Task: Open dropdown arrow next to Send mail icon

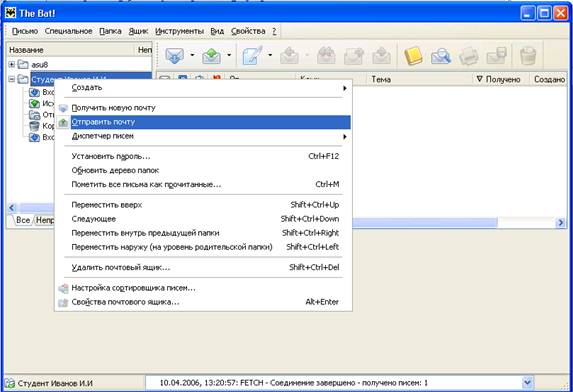Action: 229,56
